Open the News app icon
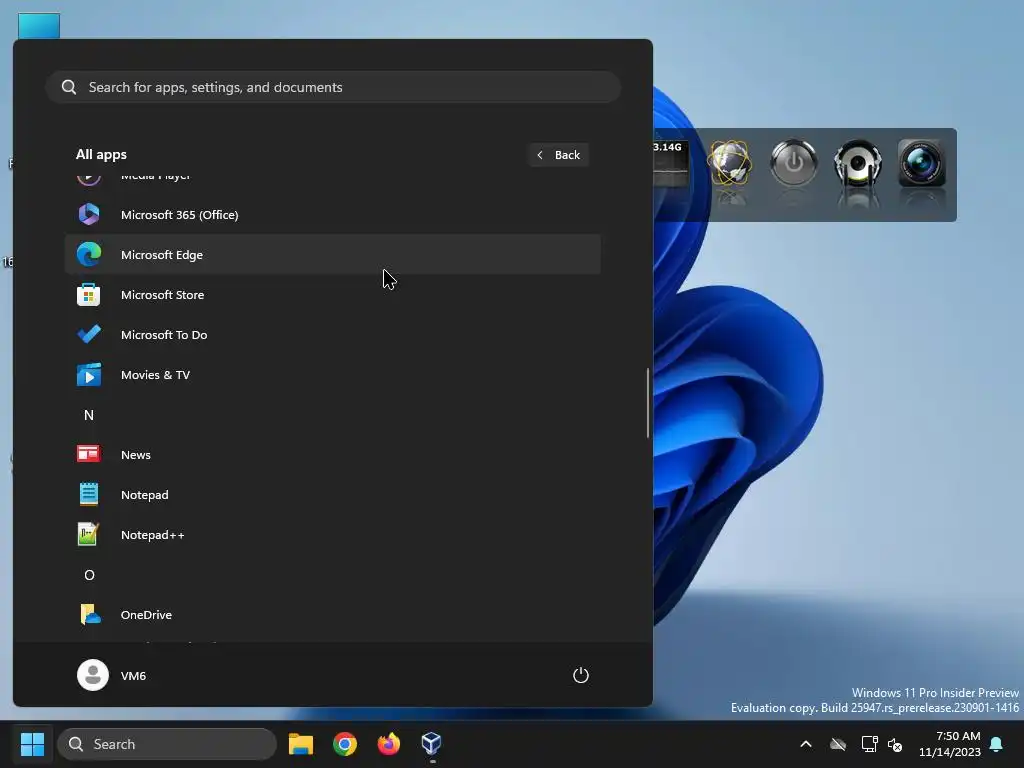This screenshot has width=1024, height=768. point(89,455)
